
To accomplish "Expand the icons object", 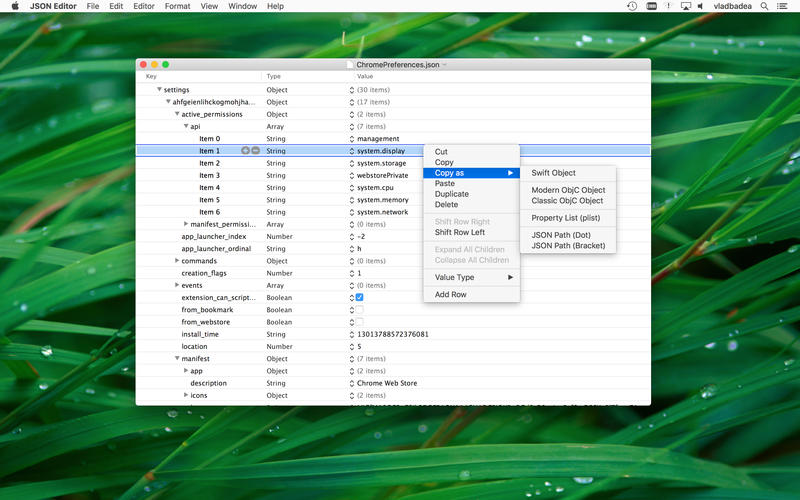I will [186, 395].
